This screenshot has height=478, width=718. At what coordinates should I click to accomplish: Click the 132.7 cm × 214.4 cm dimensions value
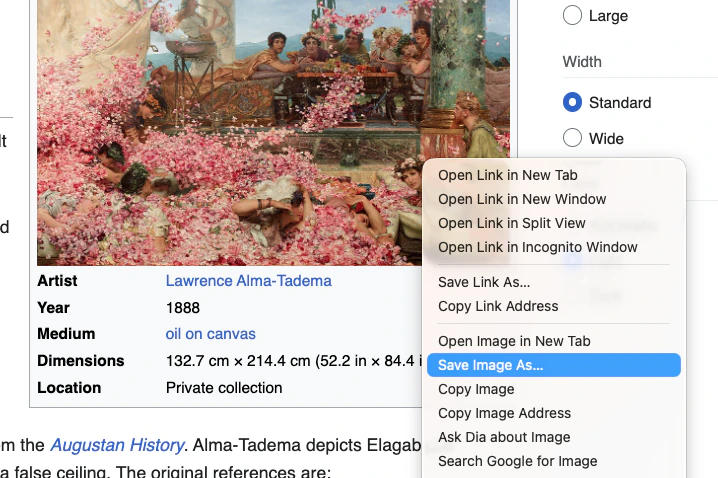click(x=293, y=361)
